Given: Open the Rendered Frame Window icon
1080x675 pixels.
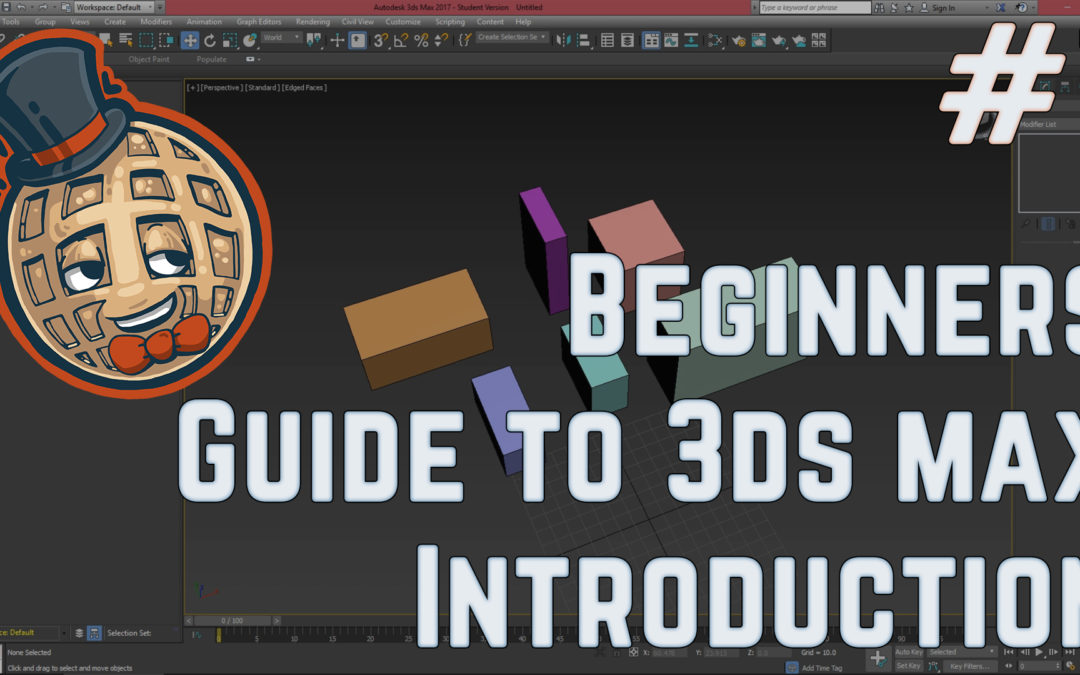Looking at the screenshot, I should click(759, 40).
